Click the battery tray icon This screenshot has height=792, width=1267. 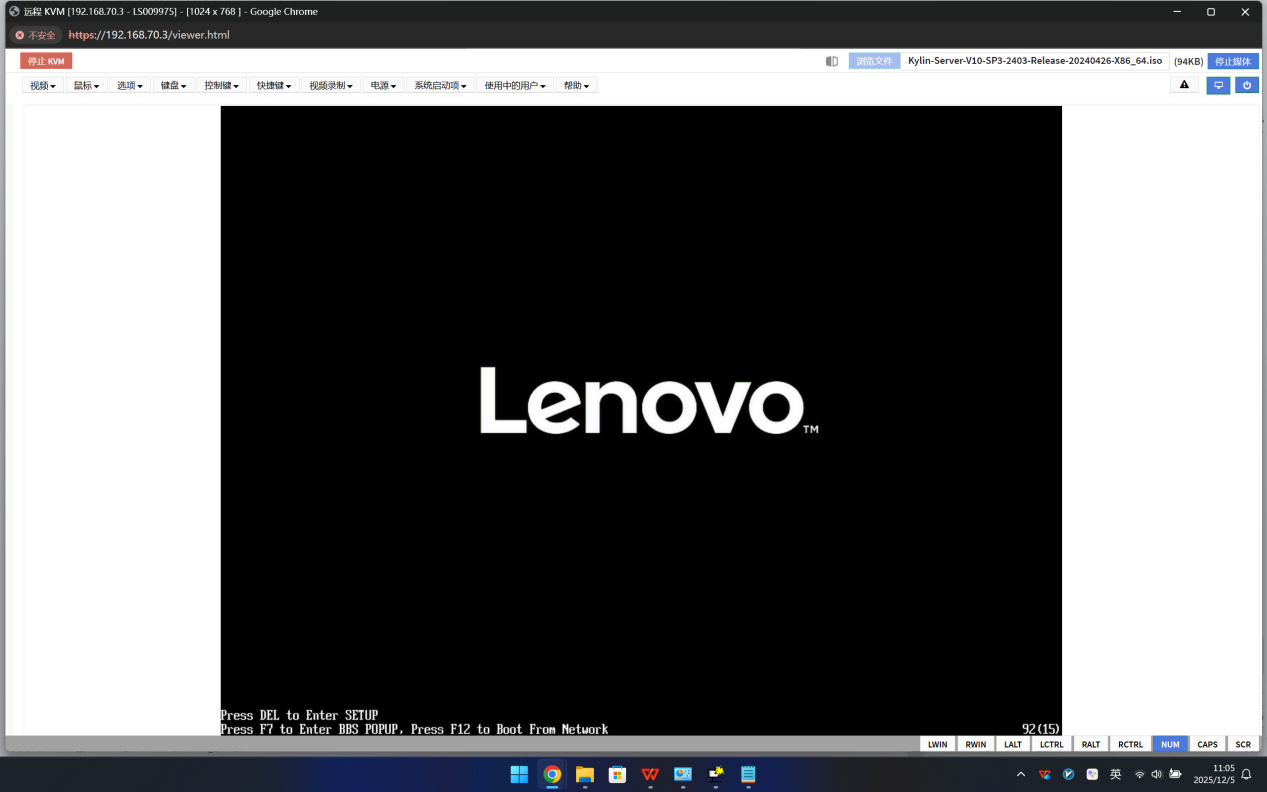coord(1175,774)
